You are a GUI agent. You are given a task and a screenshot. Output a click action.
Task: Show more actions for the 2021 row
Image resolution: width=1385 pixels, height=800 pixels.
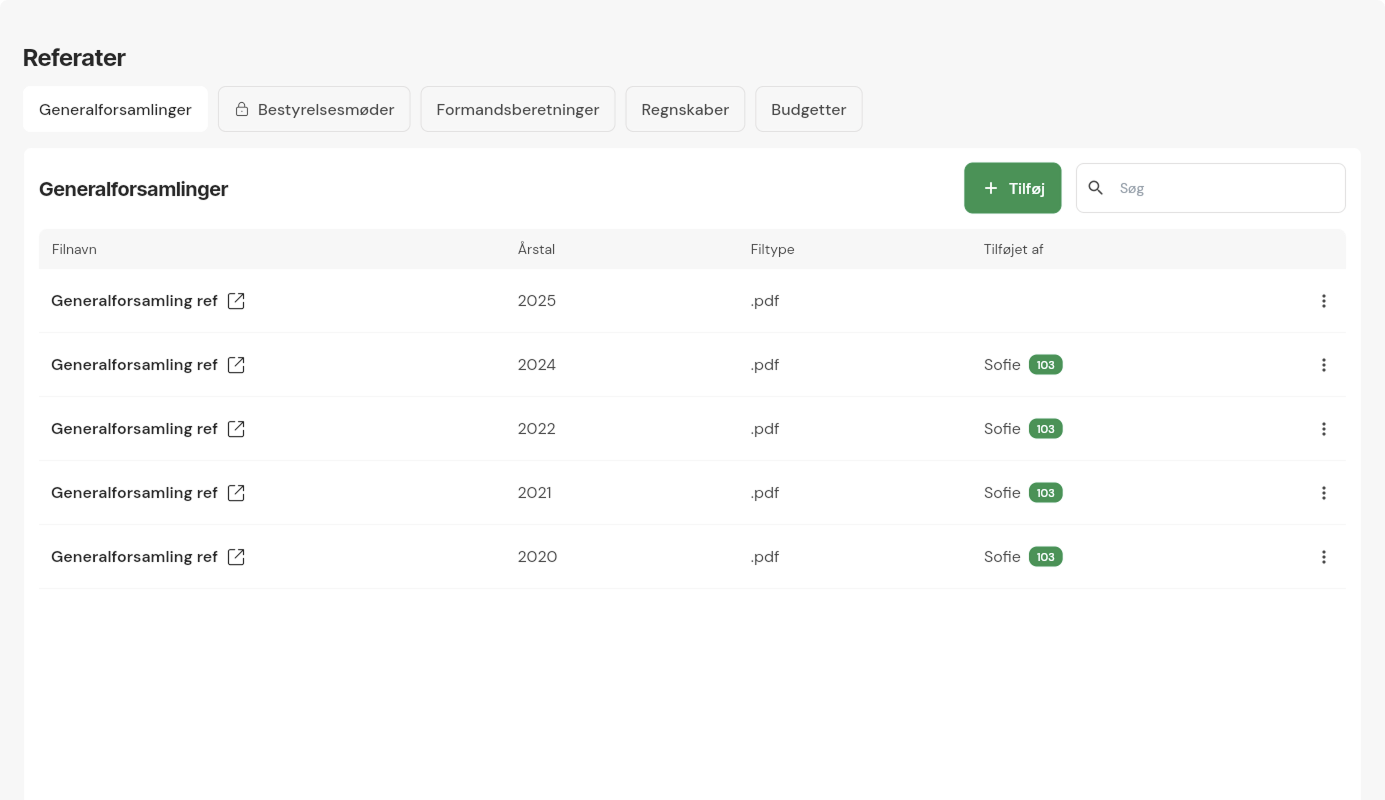[x=1323, y=493]
